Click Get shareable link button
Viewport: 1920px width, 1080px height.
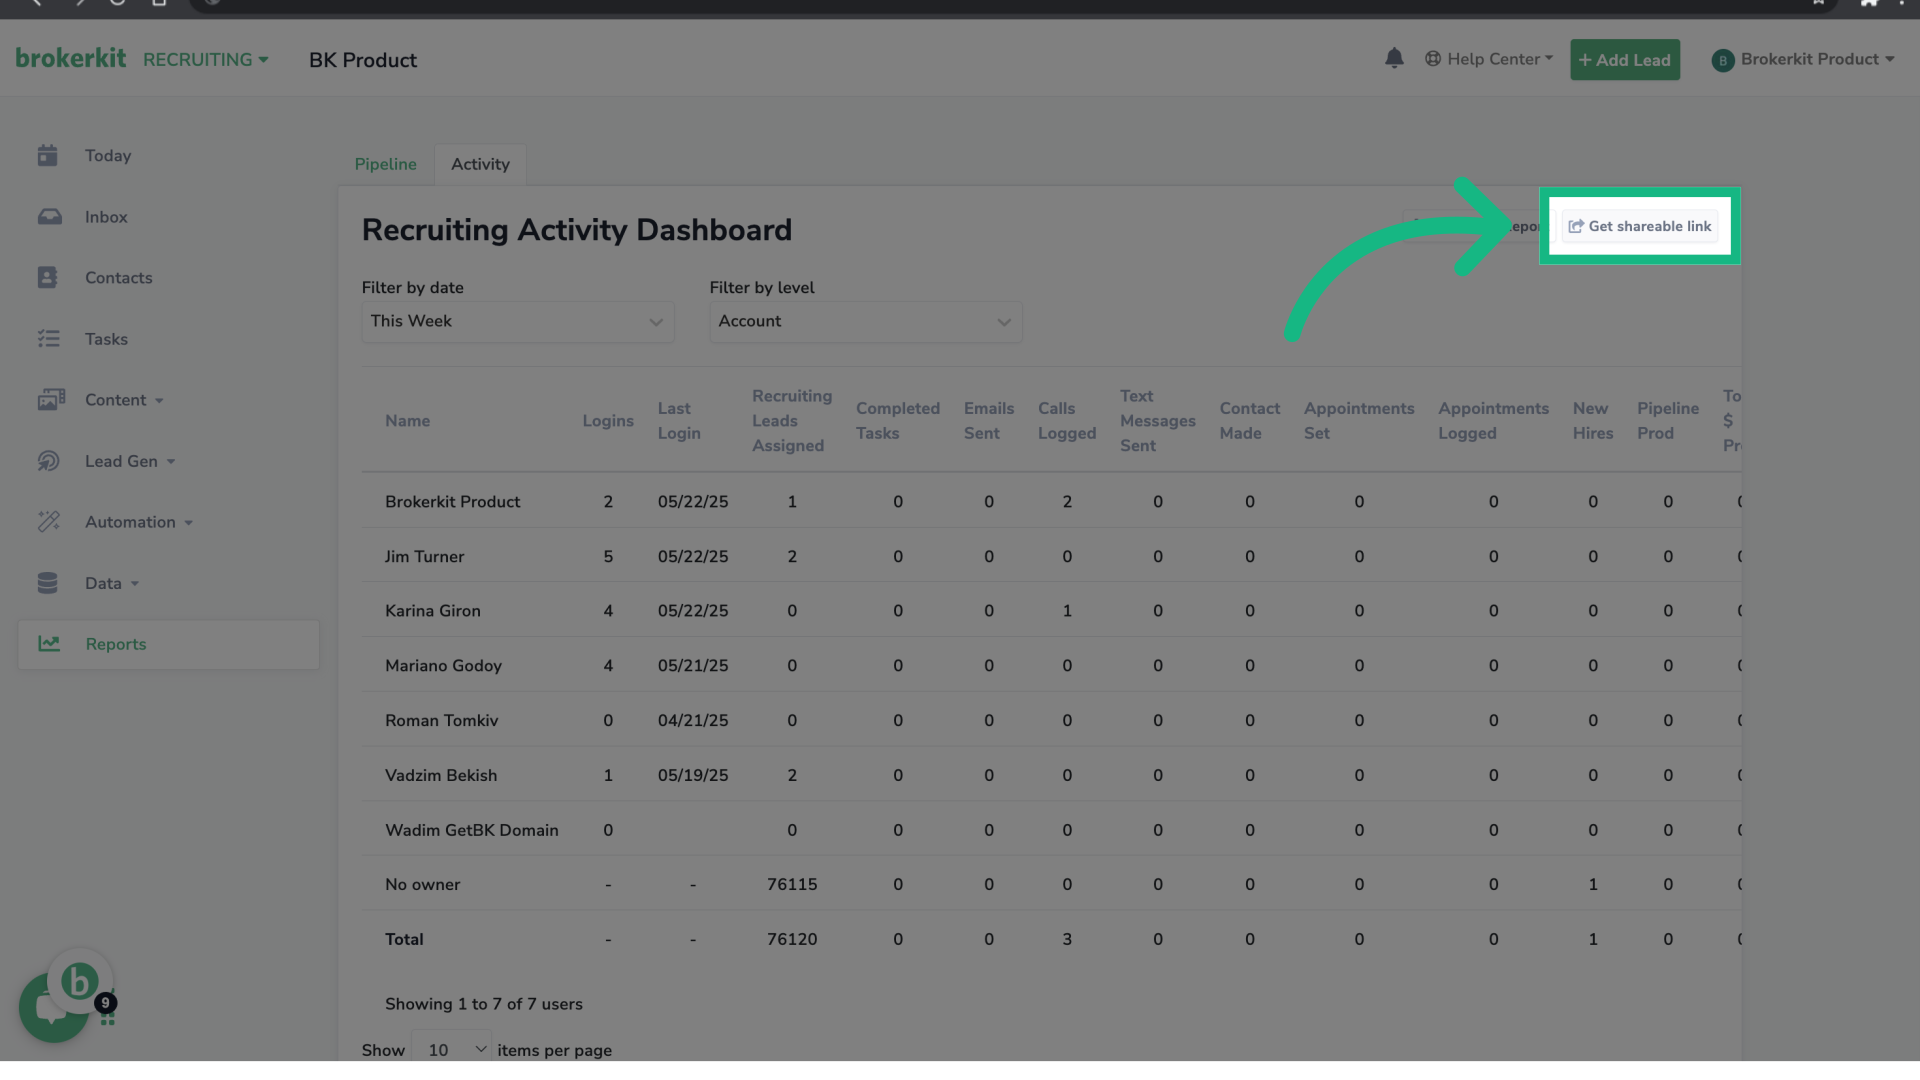1640,226
